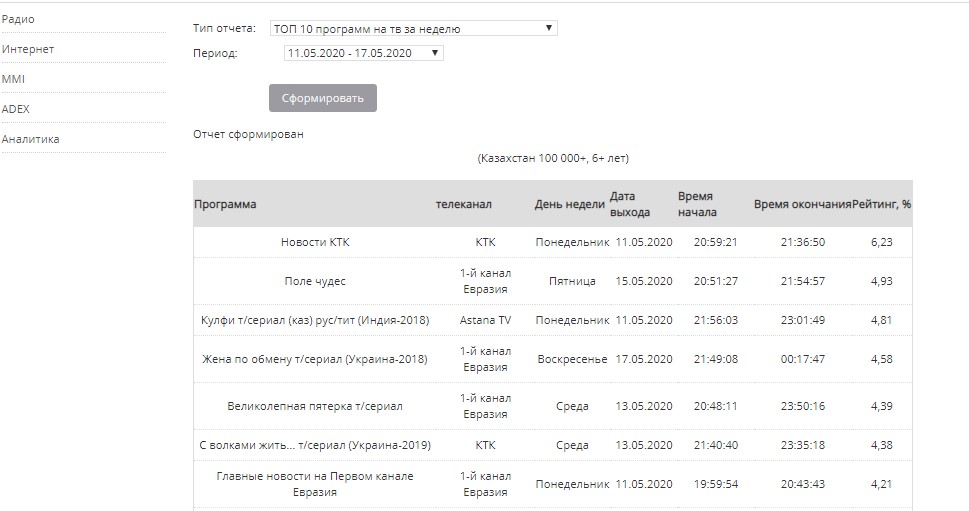
Task: Click the Рейтинг, % column header
Action: pyautogui.click(x=881, y=204)
